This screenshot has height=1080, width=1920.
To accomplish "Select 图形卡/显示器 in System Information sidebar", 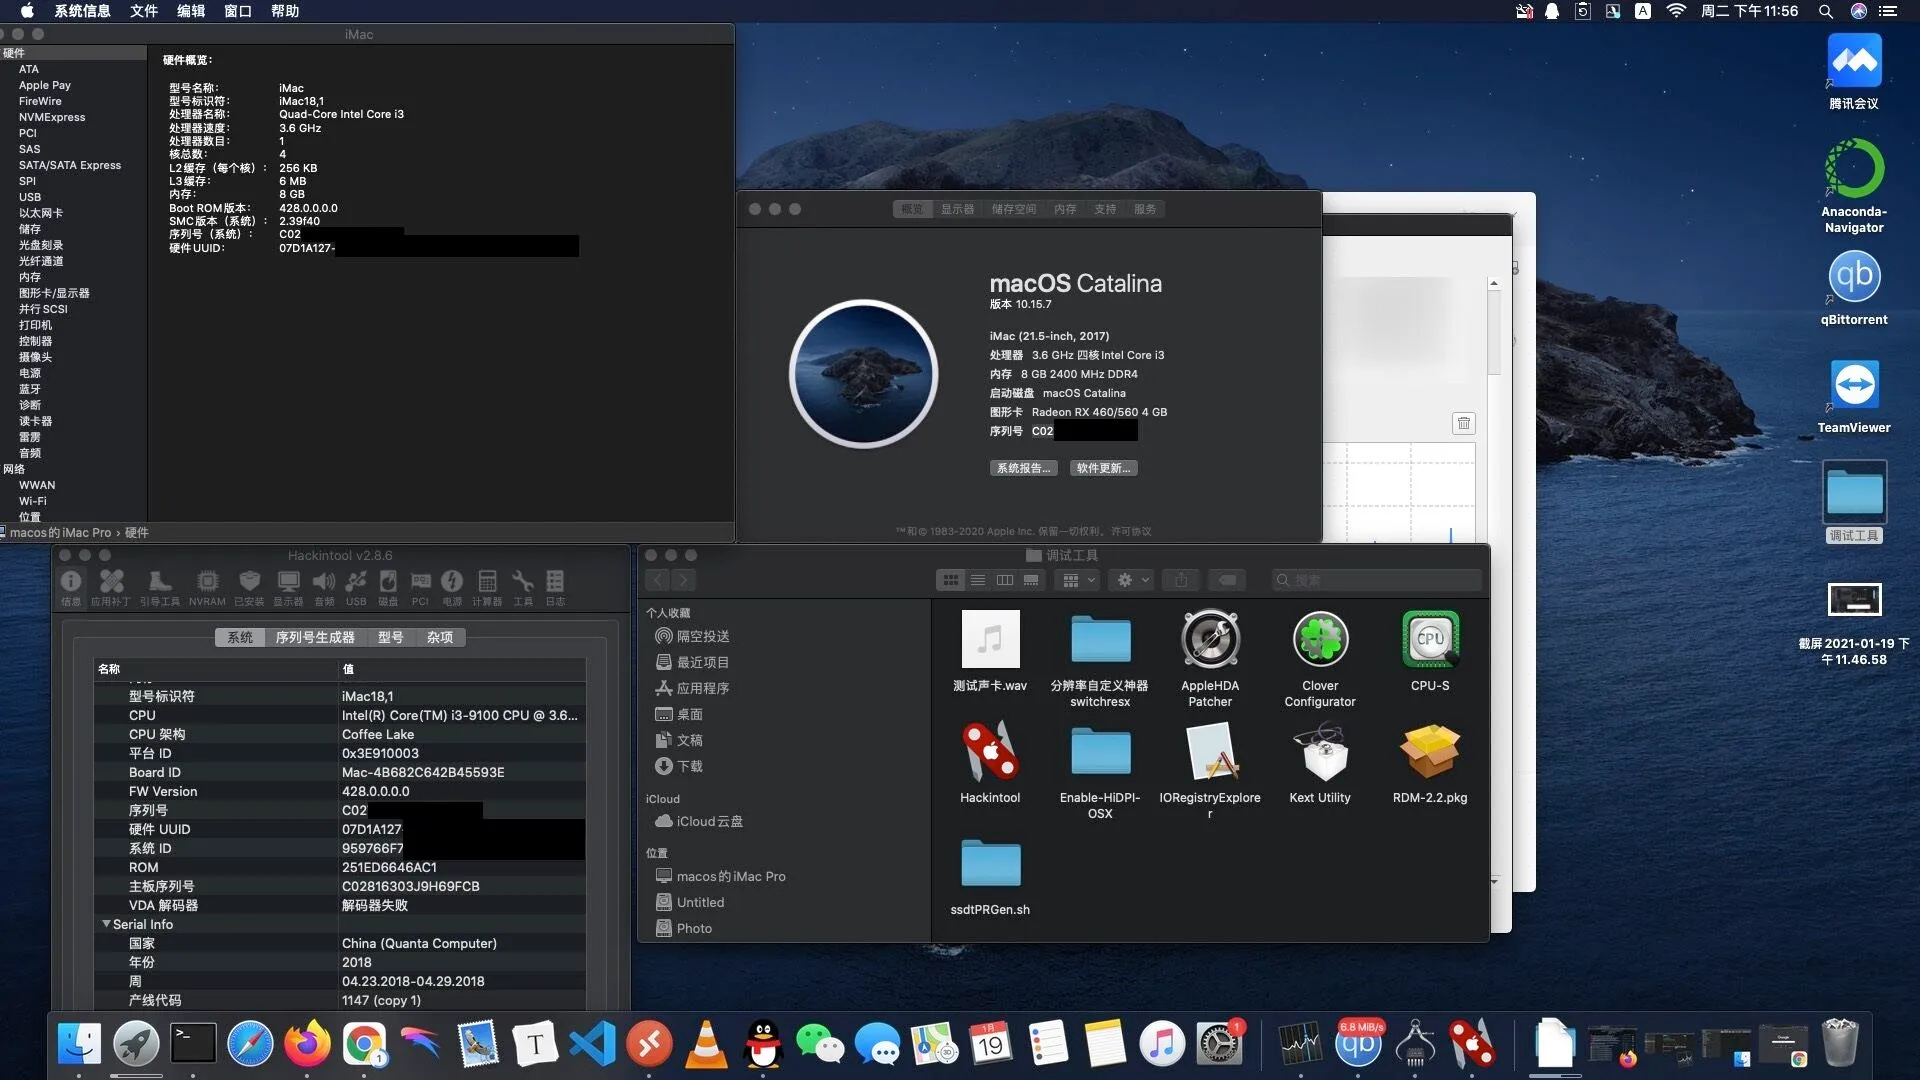I will [54, 293].
